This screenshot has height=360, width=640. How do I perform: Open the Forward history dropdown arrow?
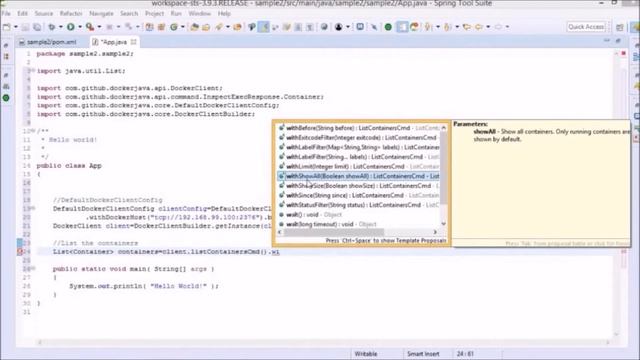pyautogui.click(x=507, y=27)
